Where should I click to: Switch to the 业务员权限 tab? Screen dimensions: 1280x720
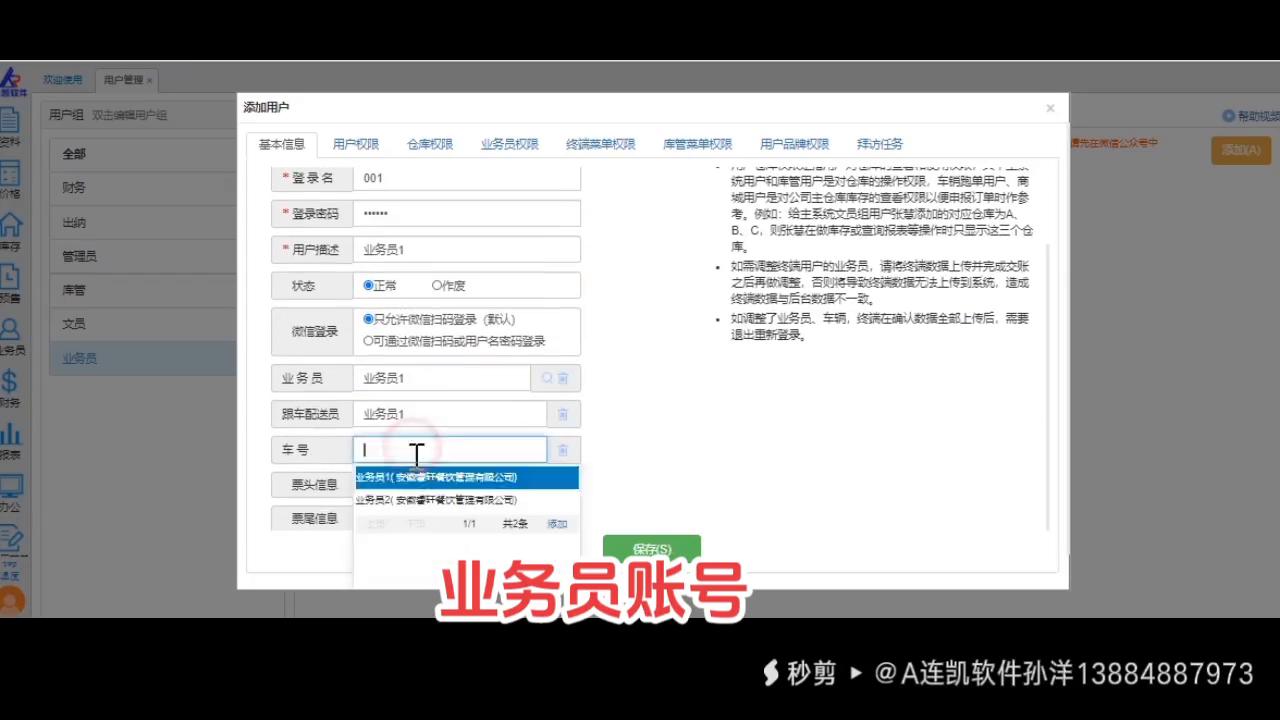point(509,144)
